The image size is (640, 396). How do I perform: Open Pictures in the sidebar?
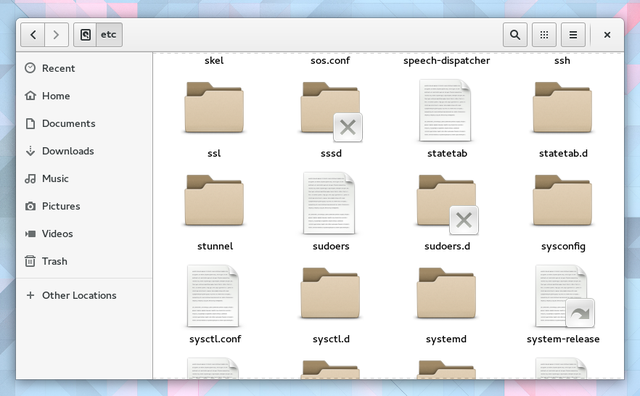pyautogui.click(x=84, y=206)
